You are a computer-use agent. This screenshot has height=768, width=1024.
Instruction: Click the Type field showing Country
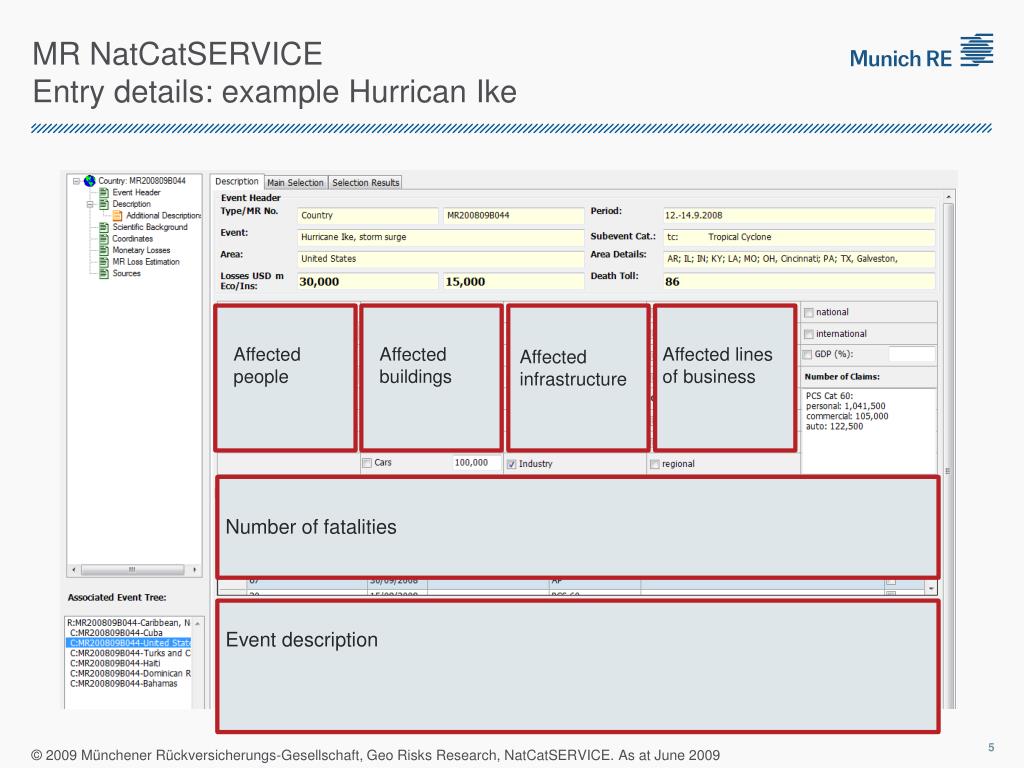(x=368, y=216)
